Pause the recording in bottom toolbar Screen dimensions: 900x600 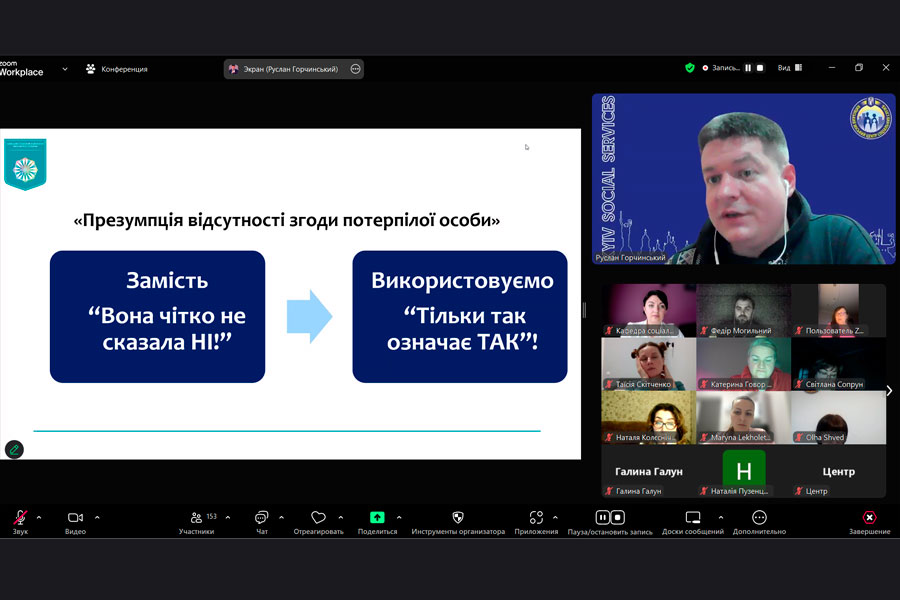pos(602,517)
